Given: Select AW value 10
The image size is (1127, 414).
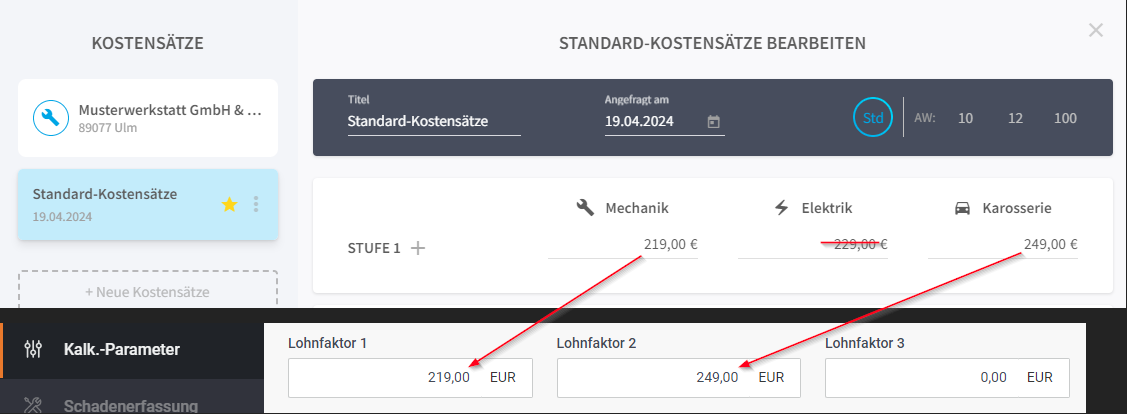Looking at the screenshot, I should (965, 118).
